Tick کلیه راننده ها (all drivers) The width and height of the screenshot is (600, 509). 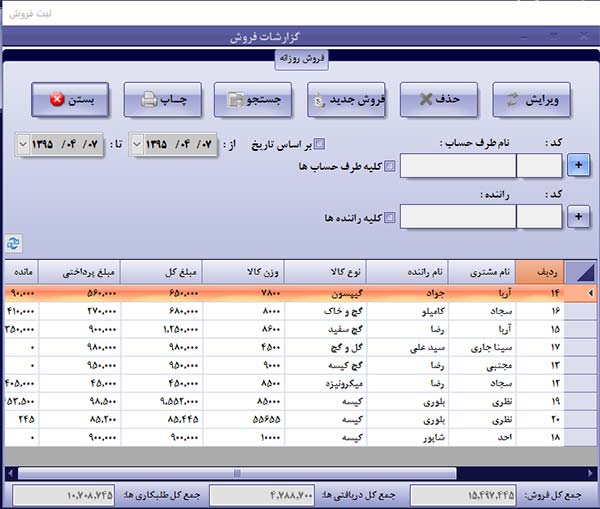click(390, 216)
